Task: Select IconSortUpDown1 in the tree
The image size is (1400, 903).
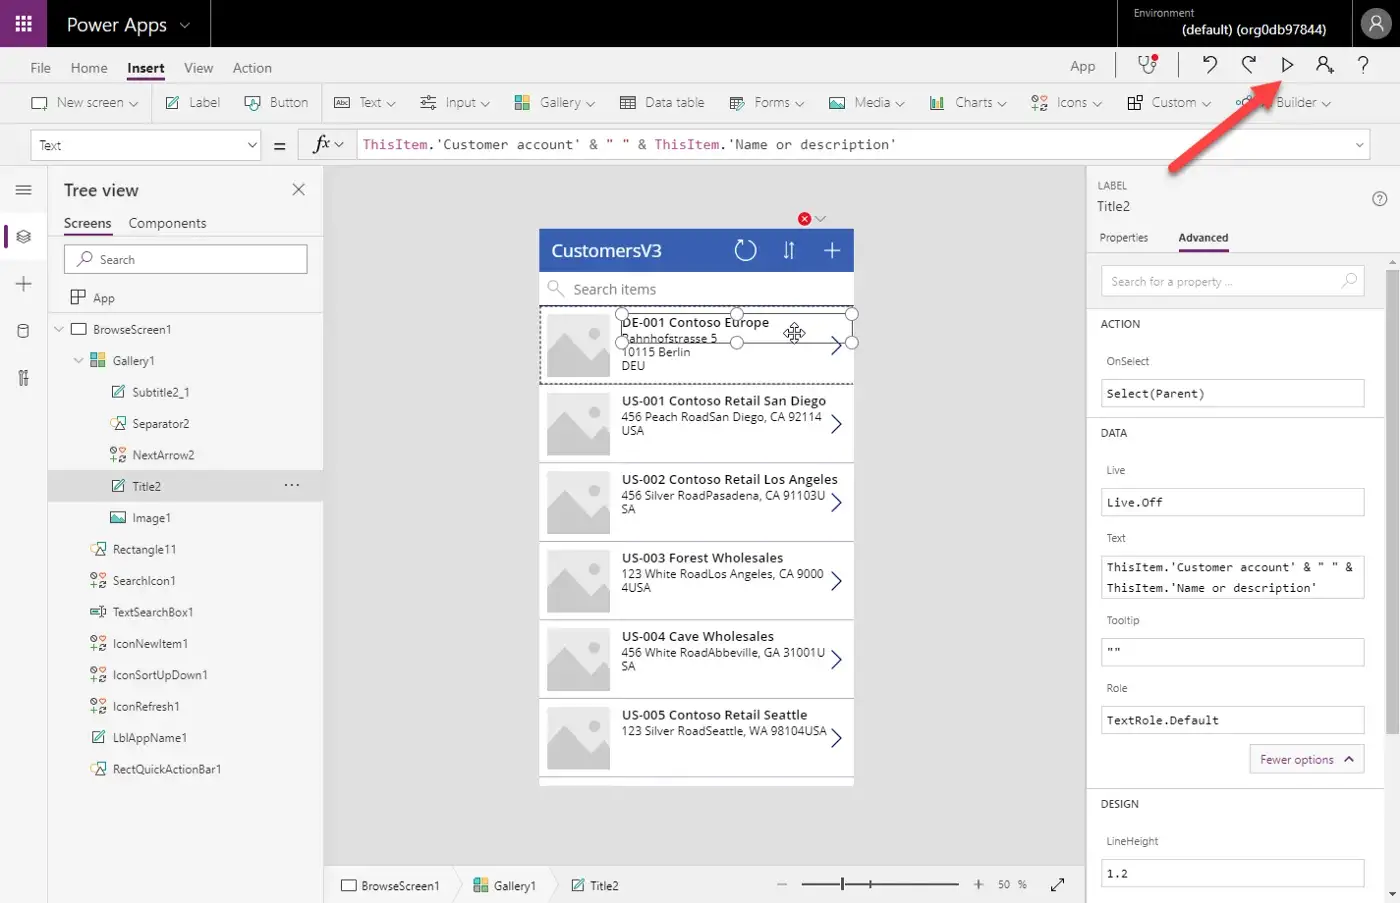Action: point(160,675)
